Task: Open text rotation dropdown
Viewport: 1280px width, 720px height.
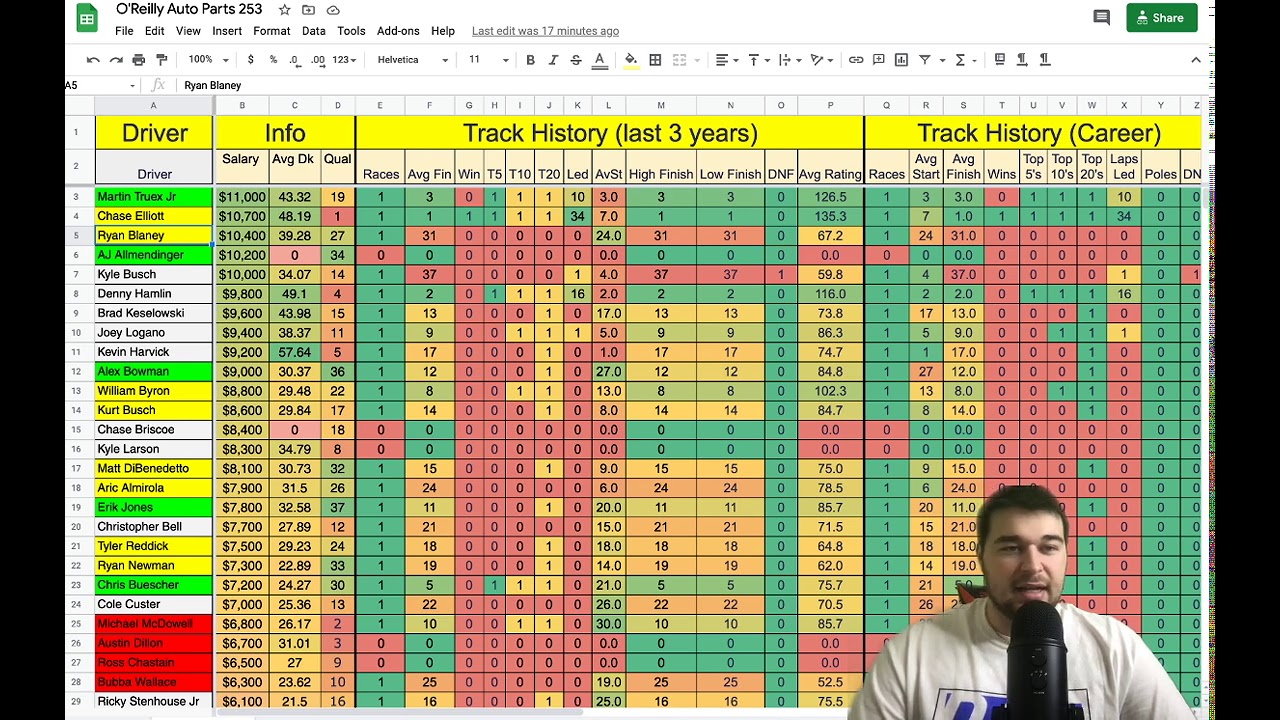Action: (x=821, y=60)
